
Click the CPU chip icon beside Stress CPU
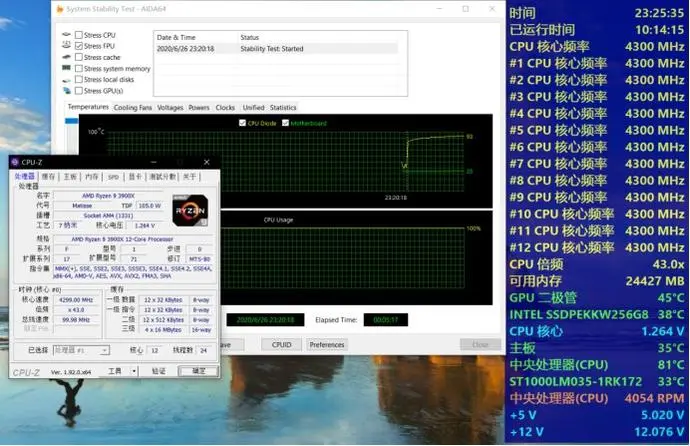[66, 34]
